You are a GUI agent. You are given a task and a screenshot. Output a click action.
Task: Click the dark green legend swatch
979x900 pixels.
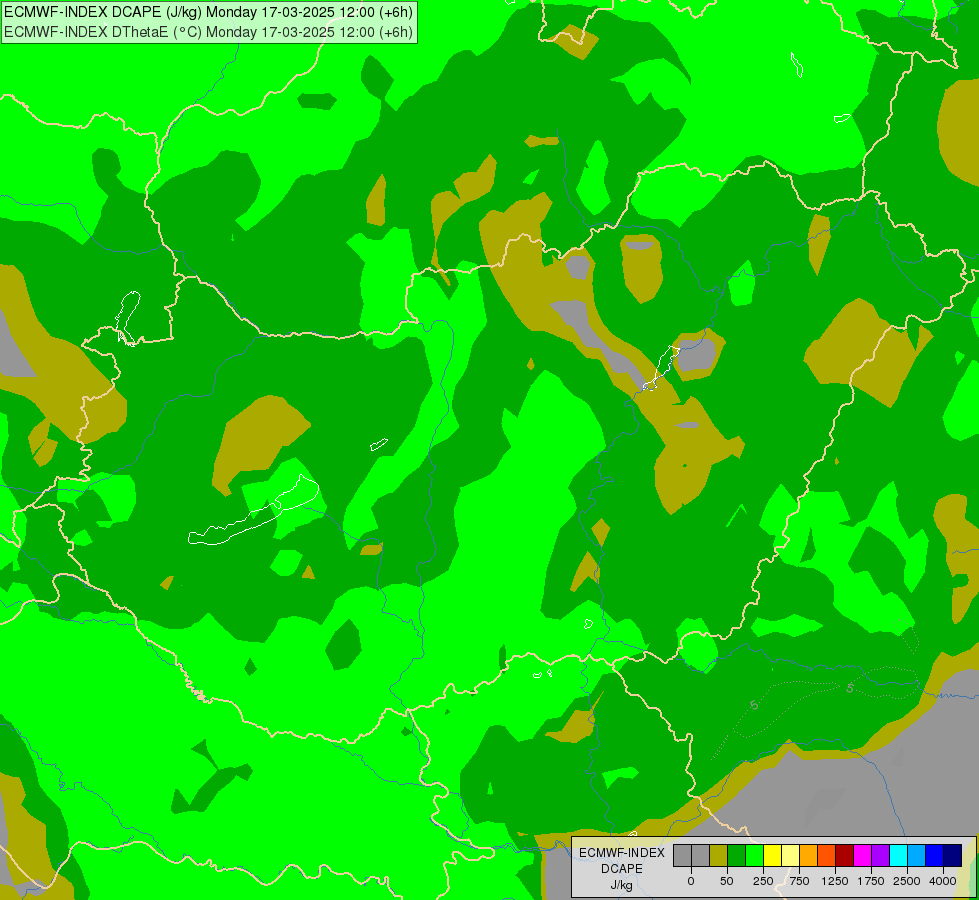[x=737, y=855]
